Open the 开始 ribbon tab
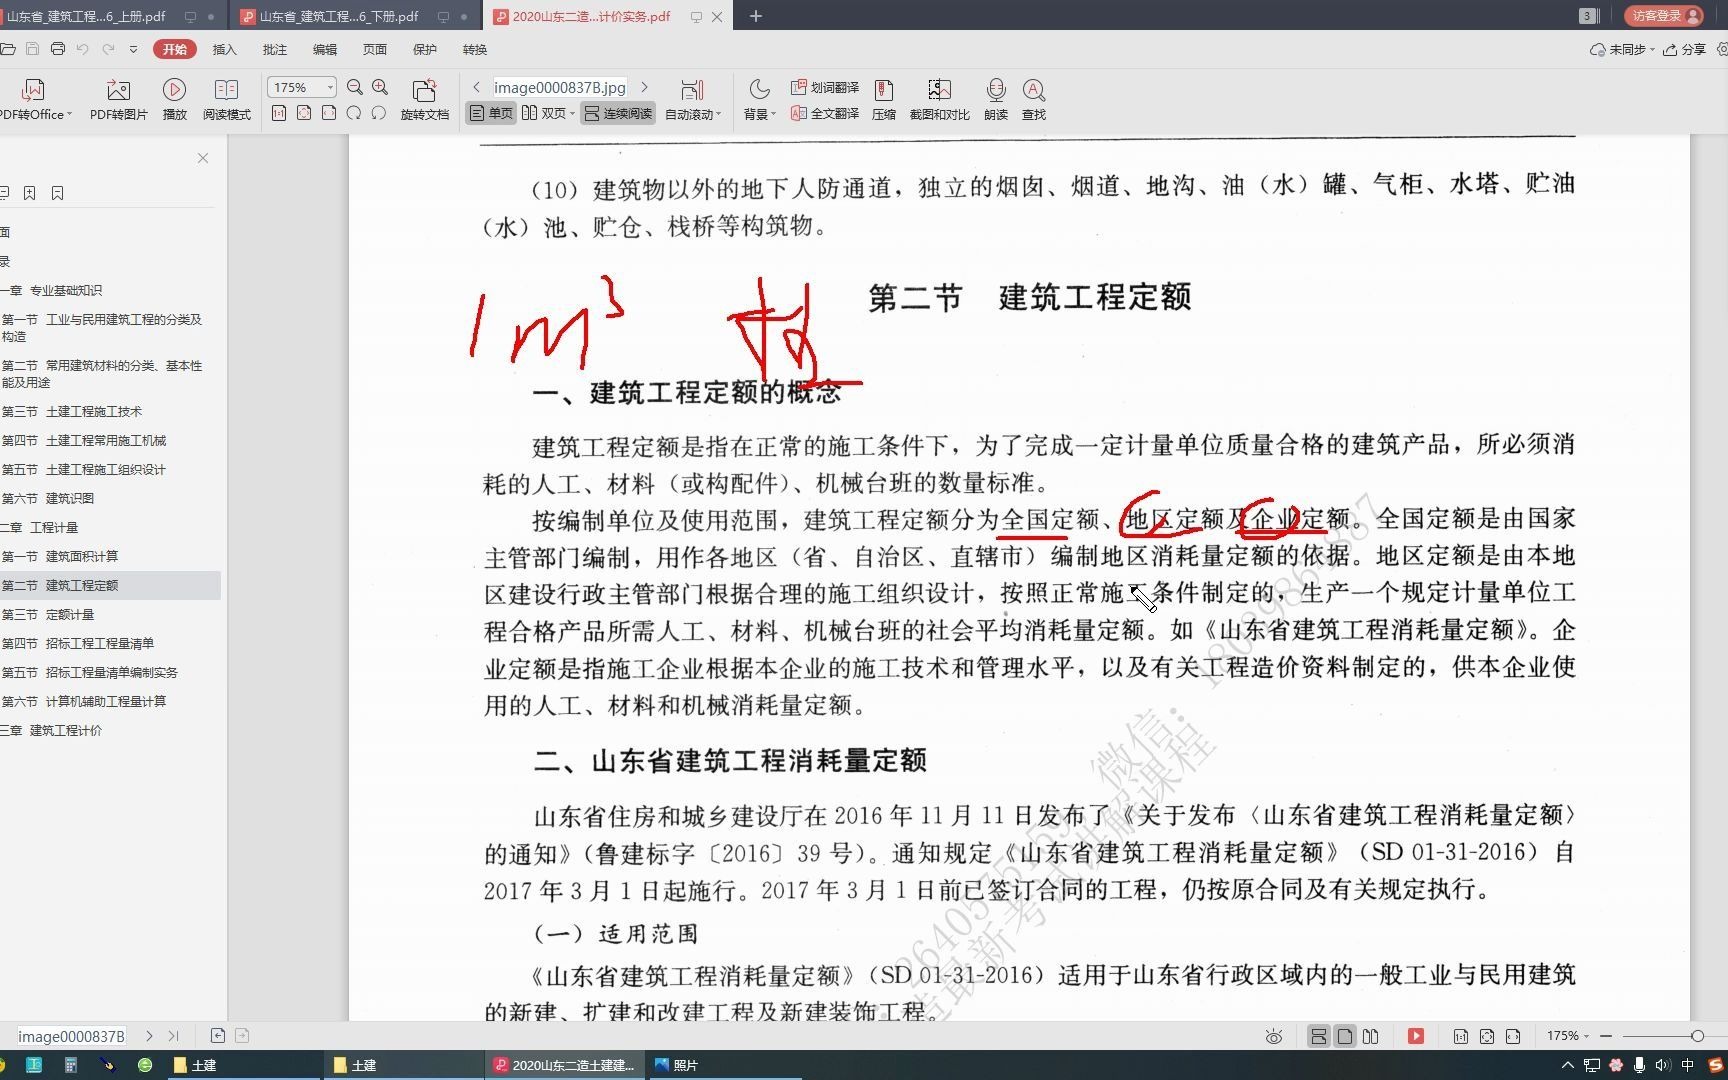The image size is (1728, 1080). [175, 49]
